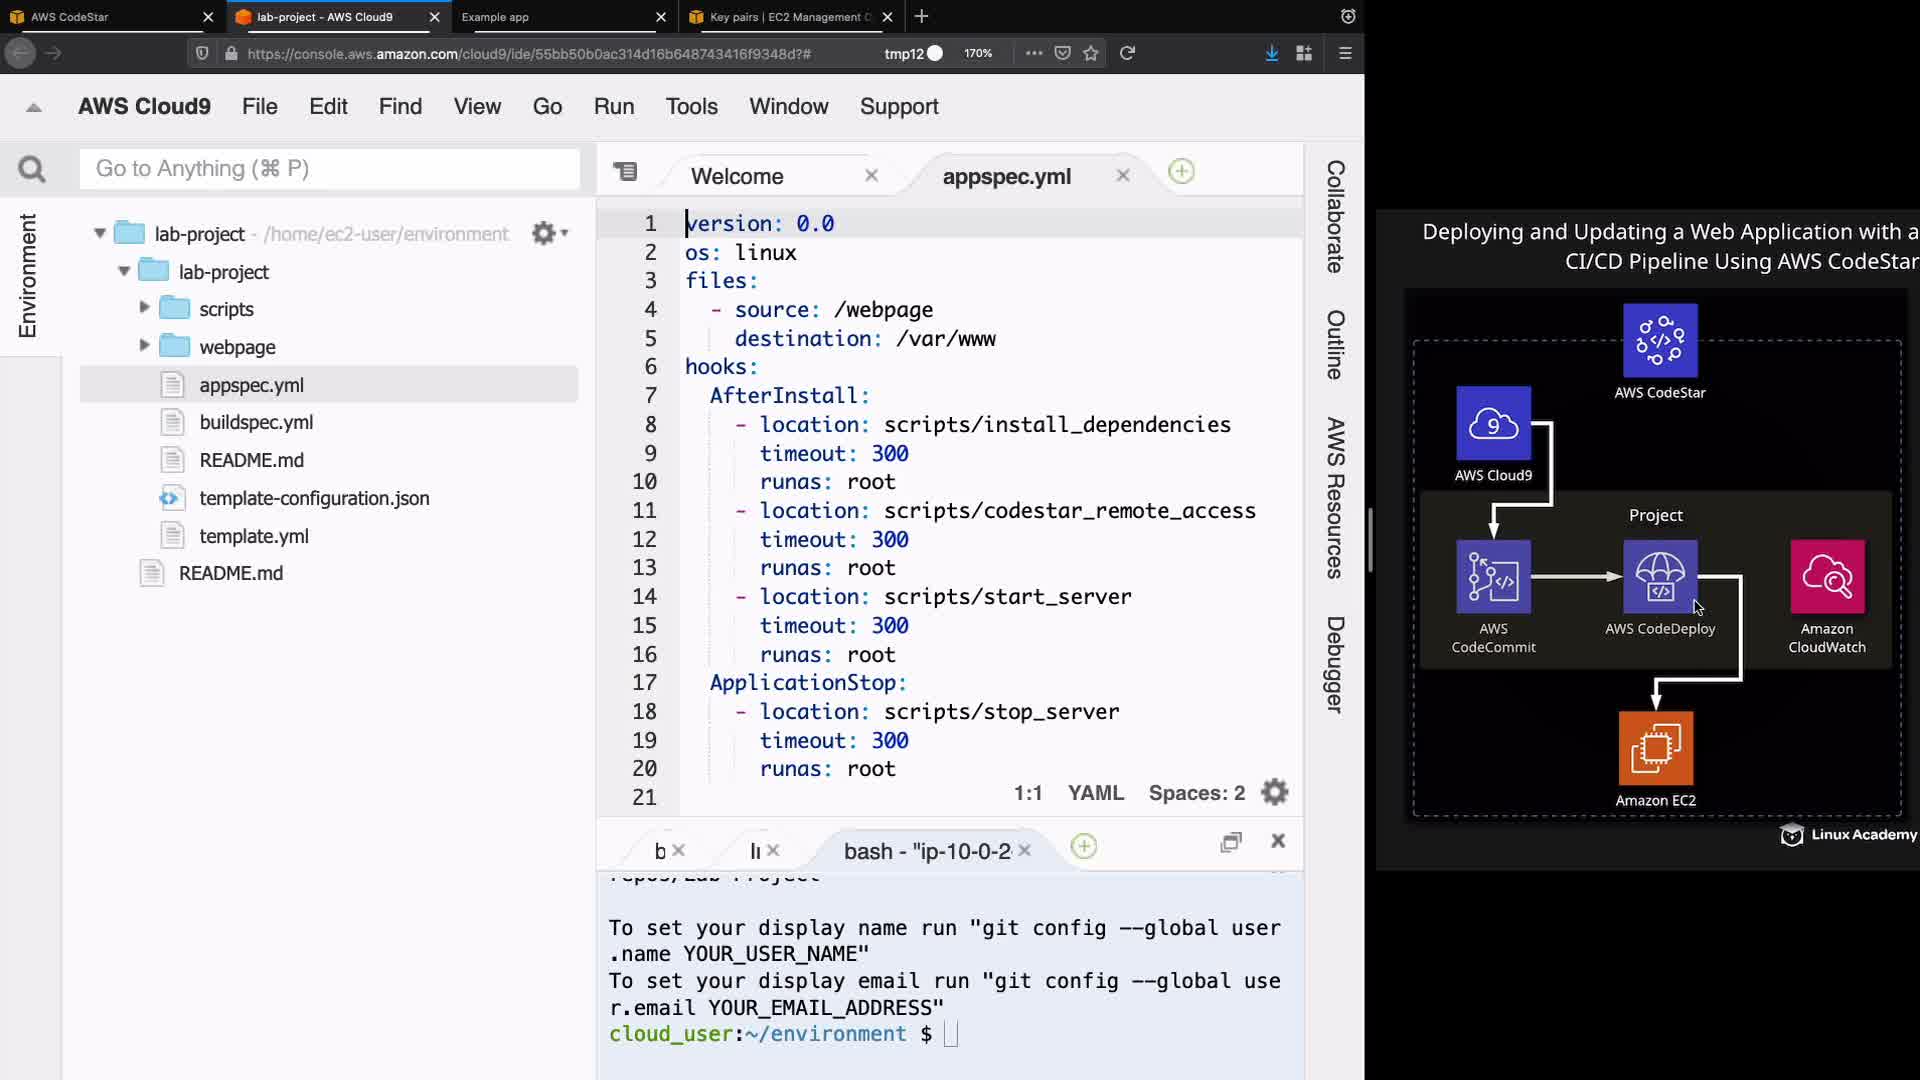Click the YAML syntax mode button

(x=1095, y=793)
